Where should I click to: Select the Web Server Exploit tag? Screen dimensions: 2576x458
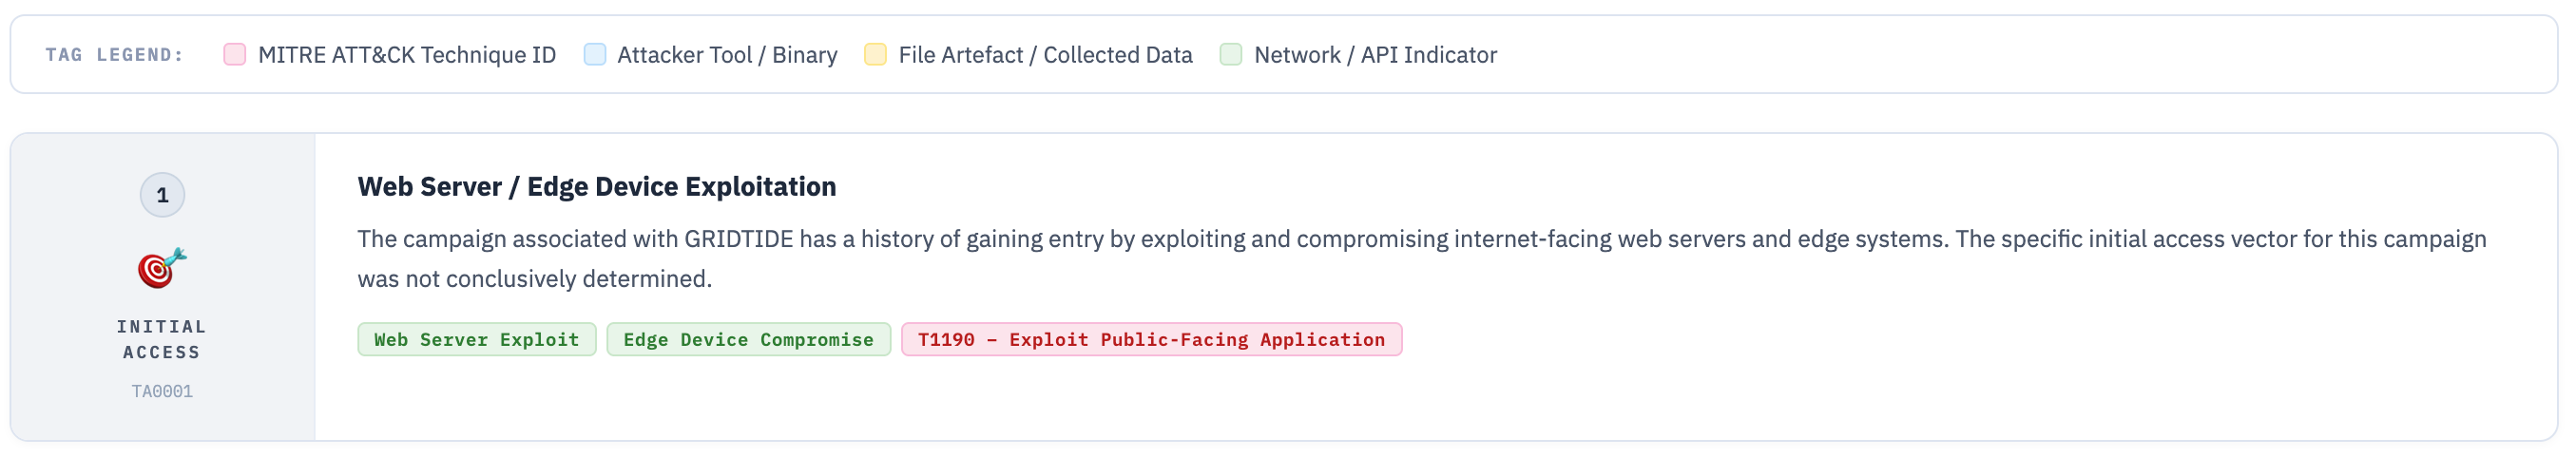point(476,340)
